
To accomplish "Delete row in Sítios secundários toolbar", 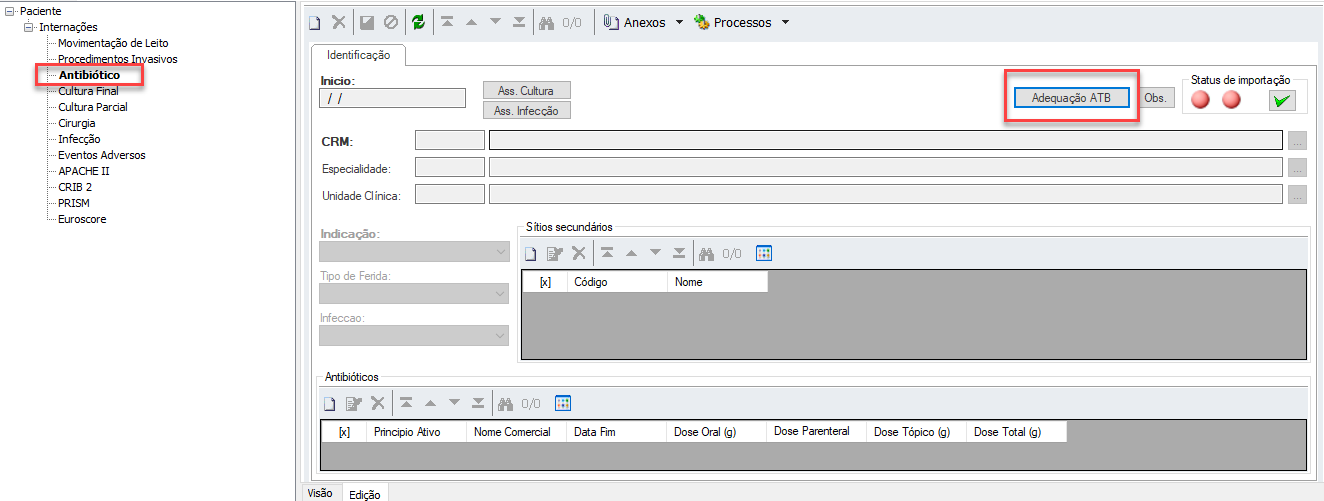I will (x=578, y=253).
